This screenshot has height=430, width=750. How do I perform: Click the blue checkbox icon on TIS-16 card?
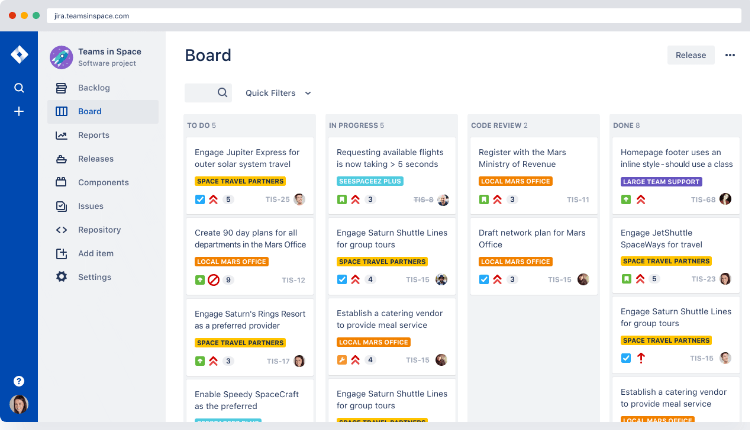pos(626,358)
